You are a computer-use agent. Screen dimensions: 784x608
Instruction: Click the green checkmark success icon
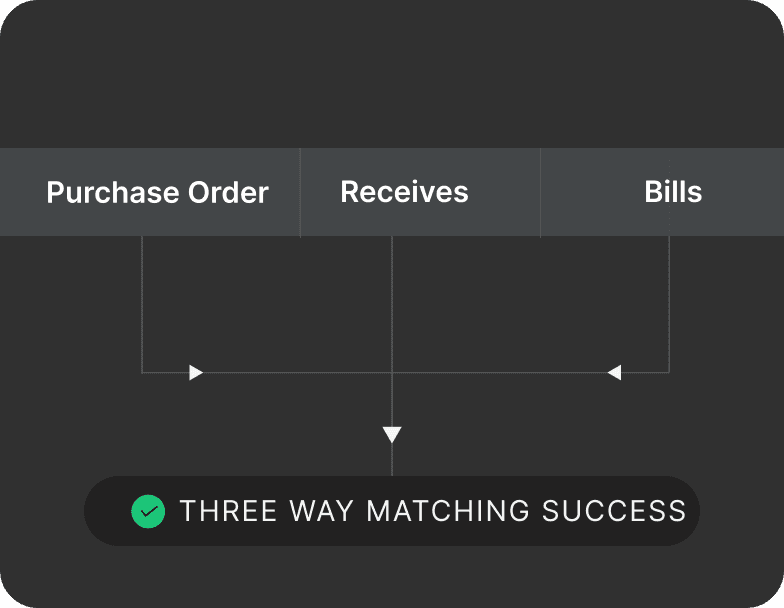pos(148,511)
